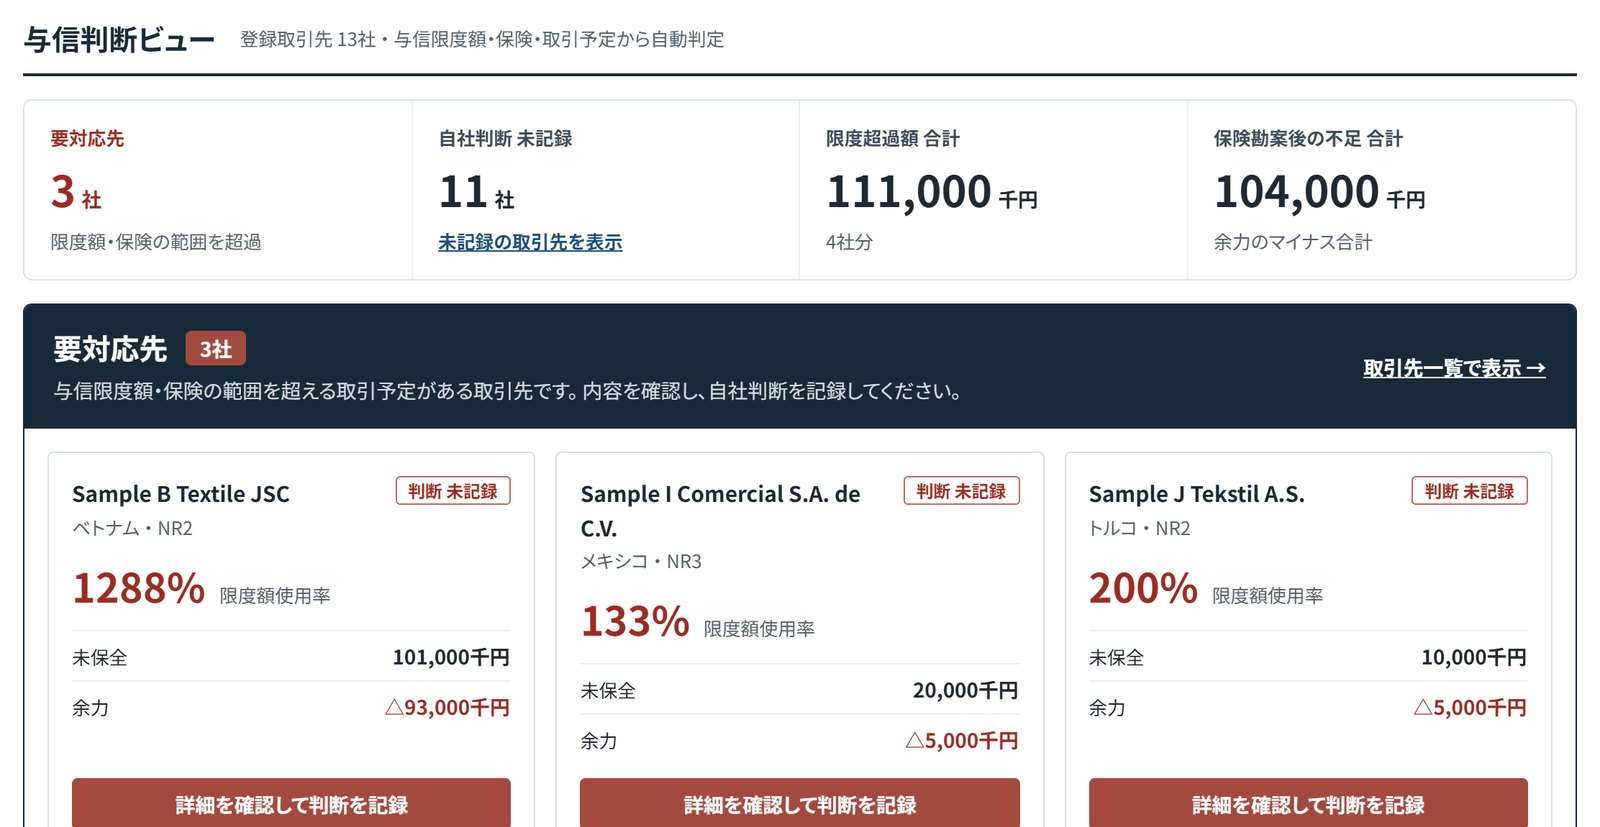The image size is (1600, 827).
Task: Click the 余力のマイナス合計 caption
Action: click(1293, 242)
